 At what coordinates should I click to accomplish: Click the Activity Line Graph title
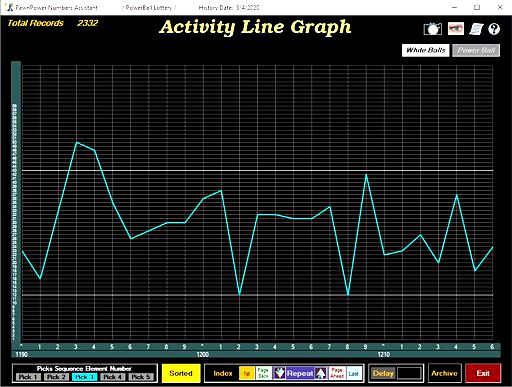click(255, 27)
